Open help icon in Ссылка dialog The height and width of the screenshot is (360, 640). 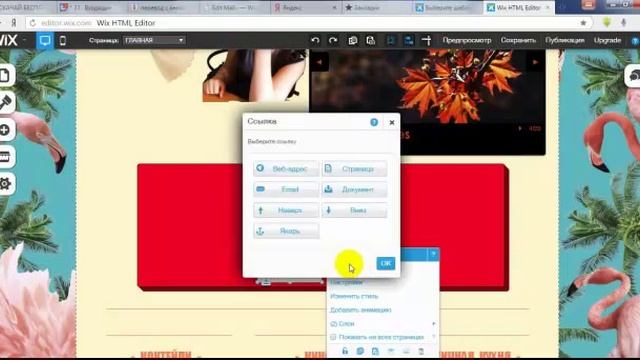pos(374,122)
